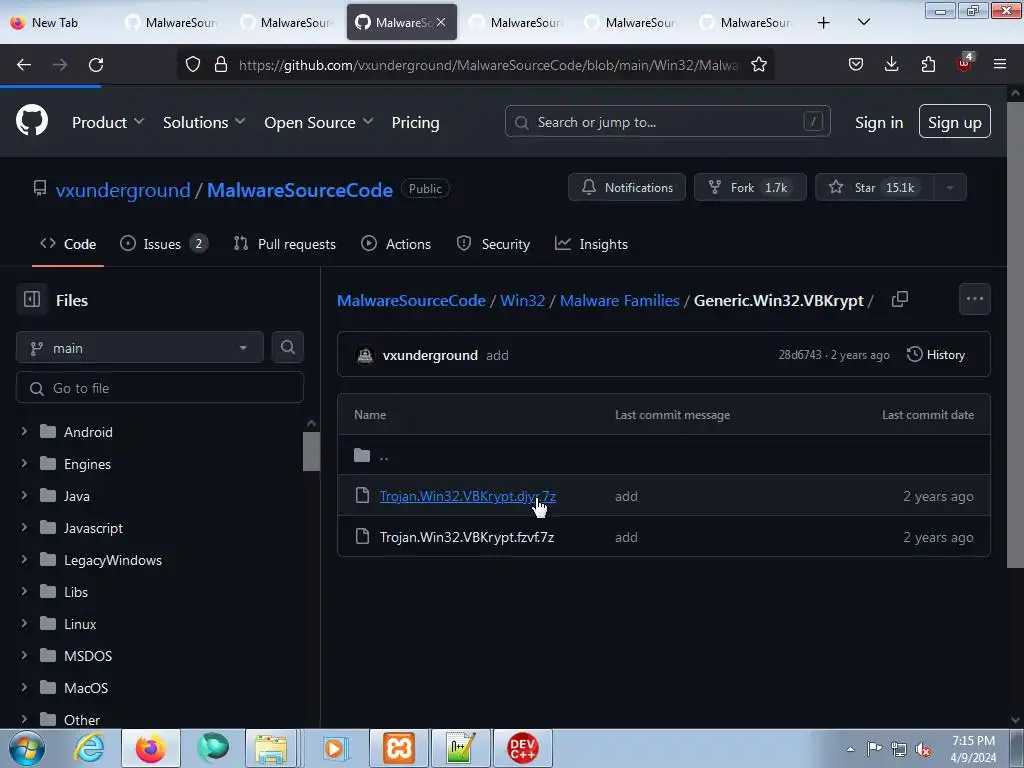Open the Star lists dropdown arrow
Screen dimensions: 1024x768
[x=950, y=187]
